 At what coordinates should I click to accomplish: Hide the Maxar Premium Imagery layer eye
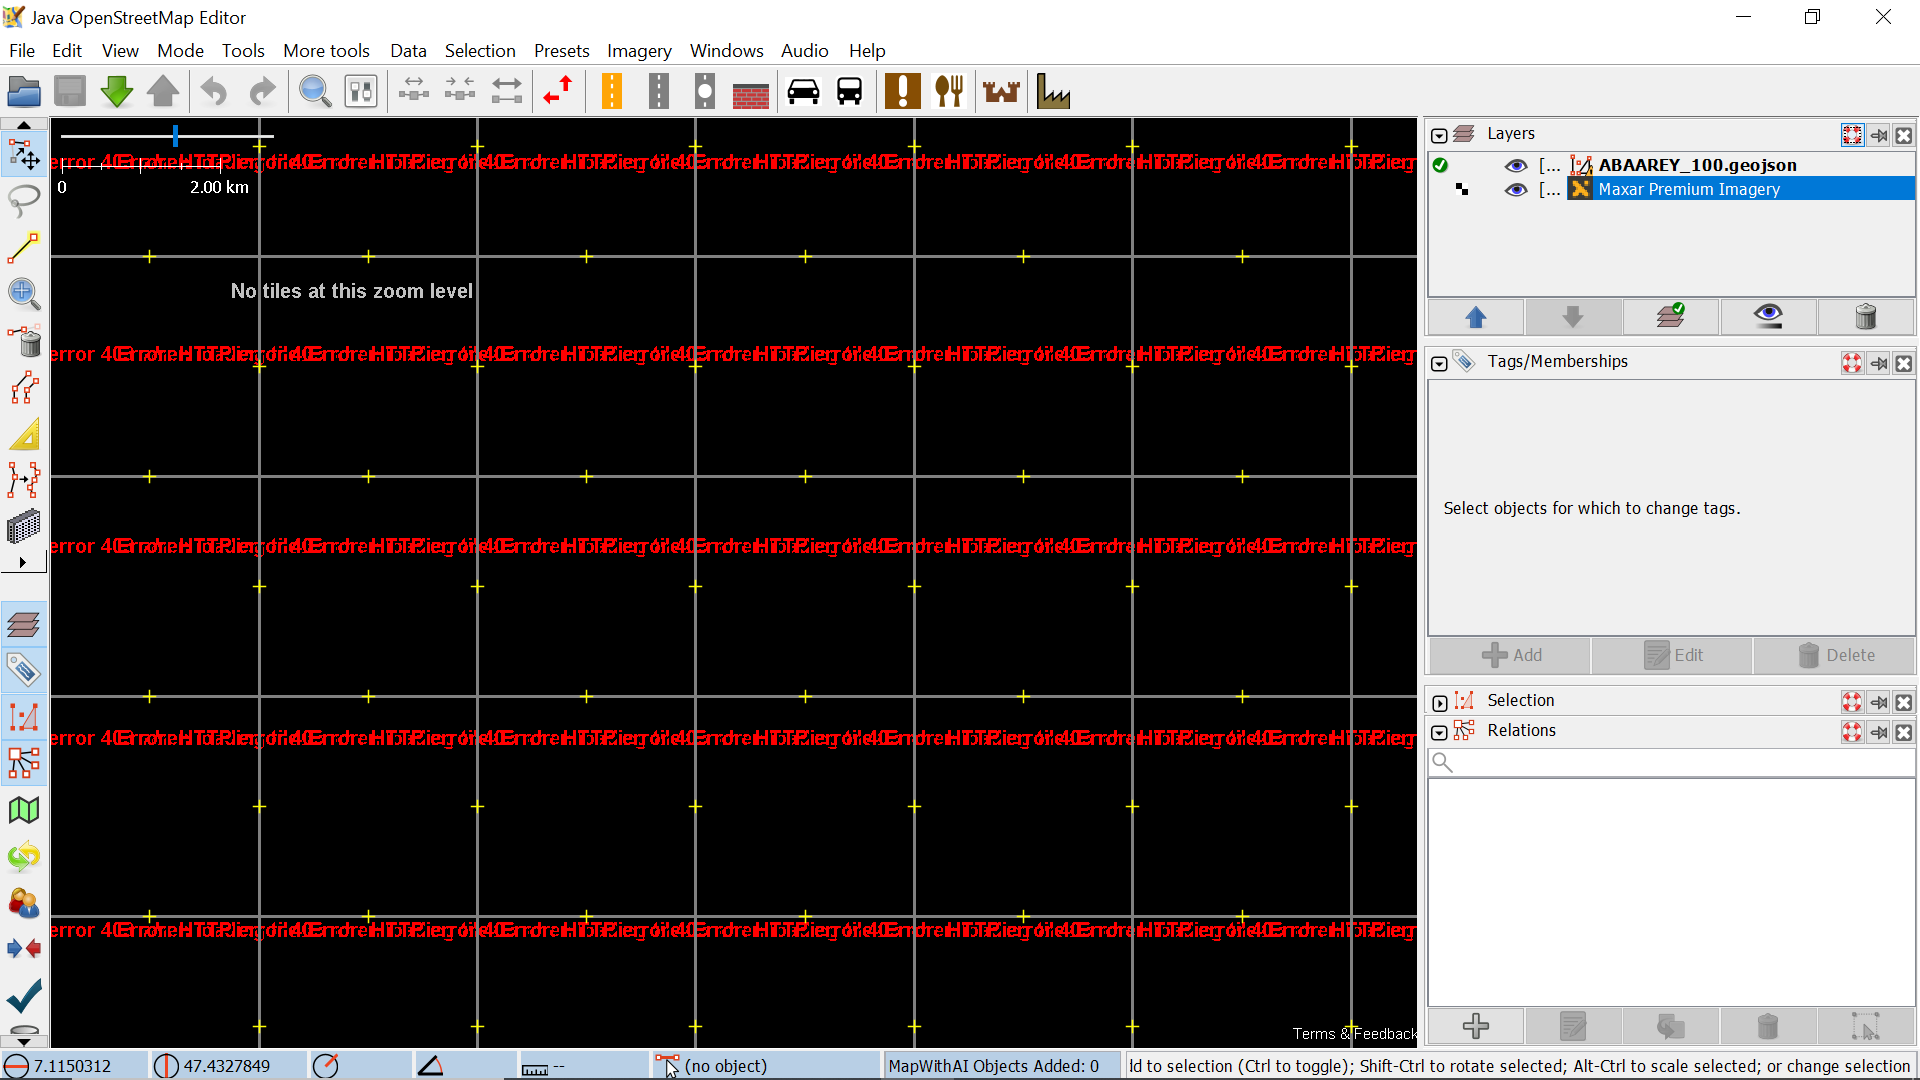[x=1516, y=190]
